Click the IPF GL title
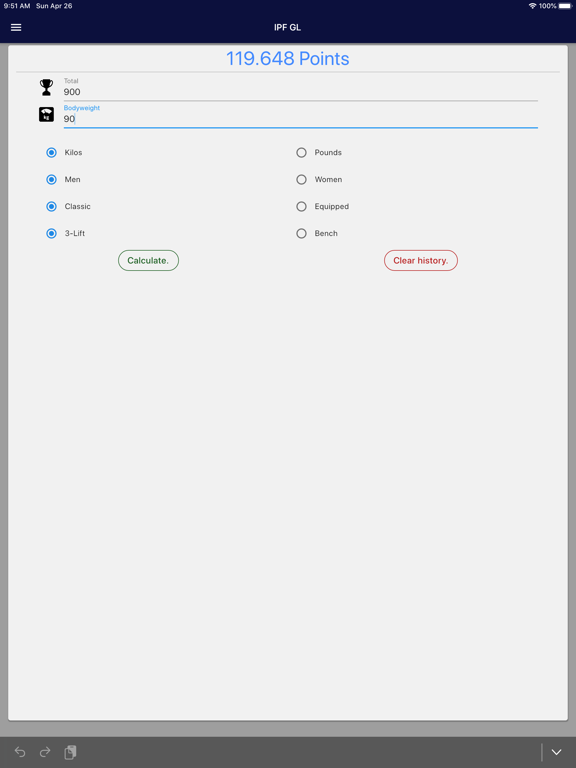The width and height of the screenshot is (576, 768). click(288, 27)
